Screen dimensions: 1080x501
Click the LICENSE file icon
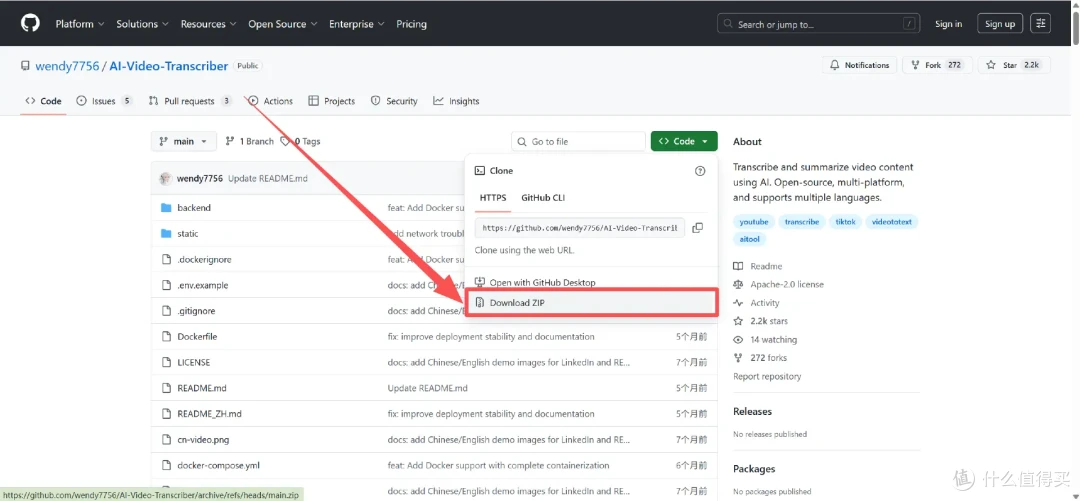165,362
